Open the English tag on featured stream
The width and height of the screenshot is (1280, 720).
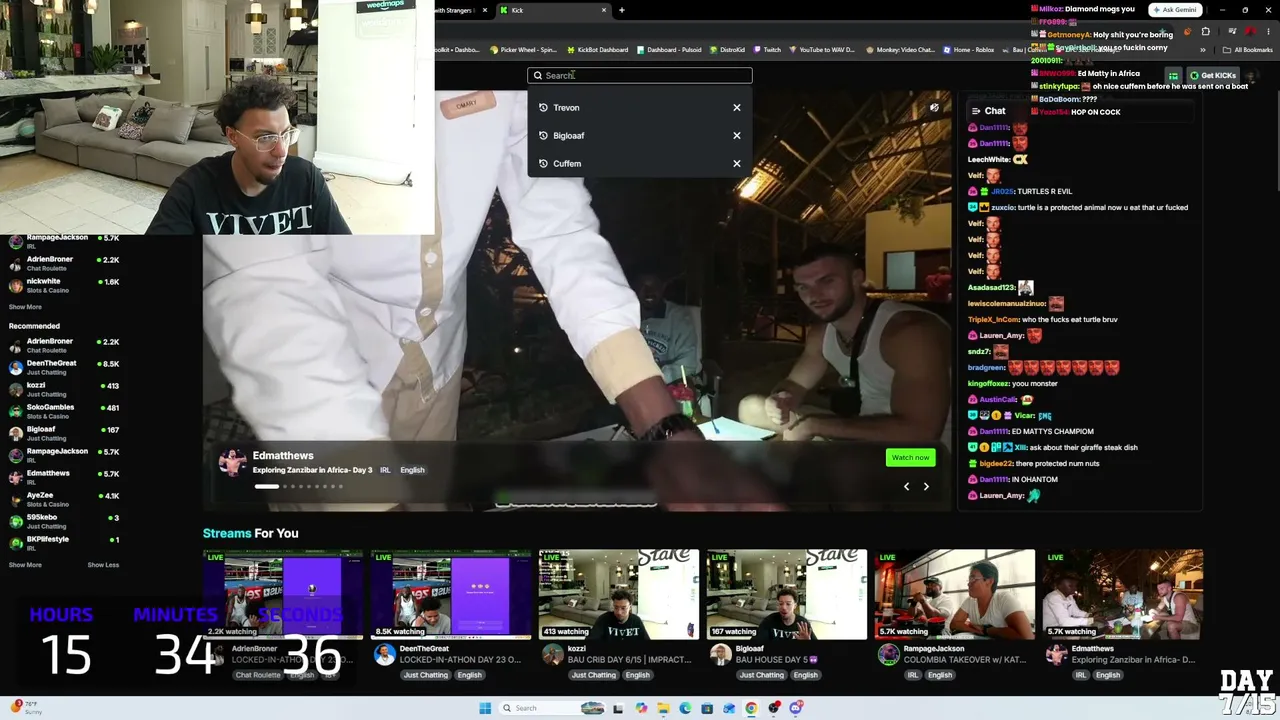click(412, 470)
